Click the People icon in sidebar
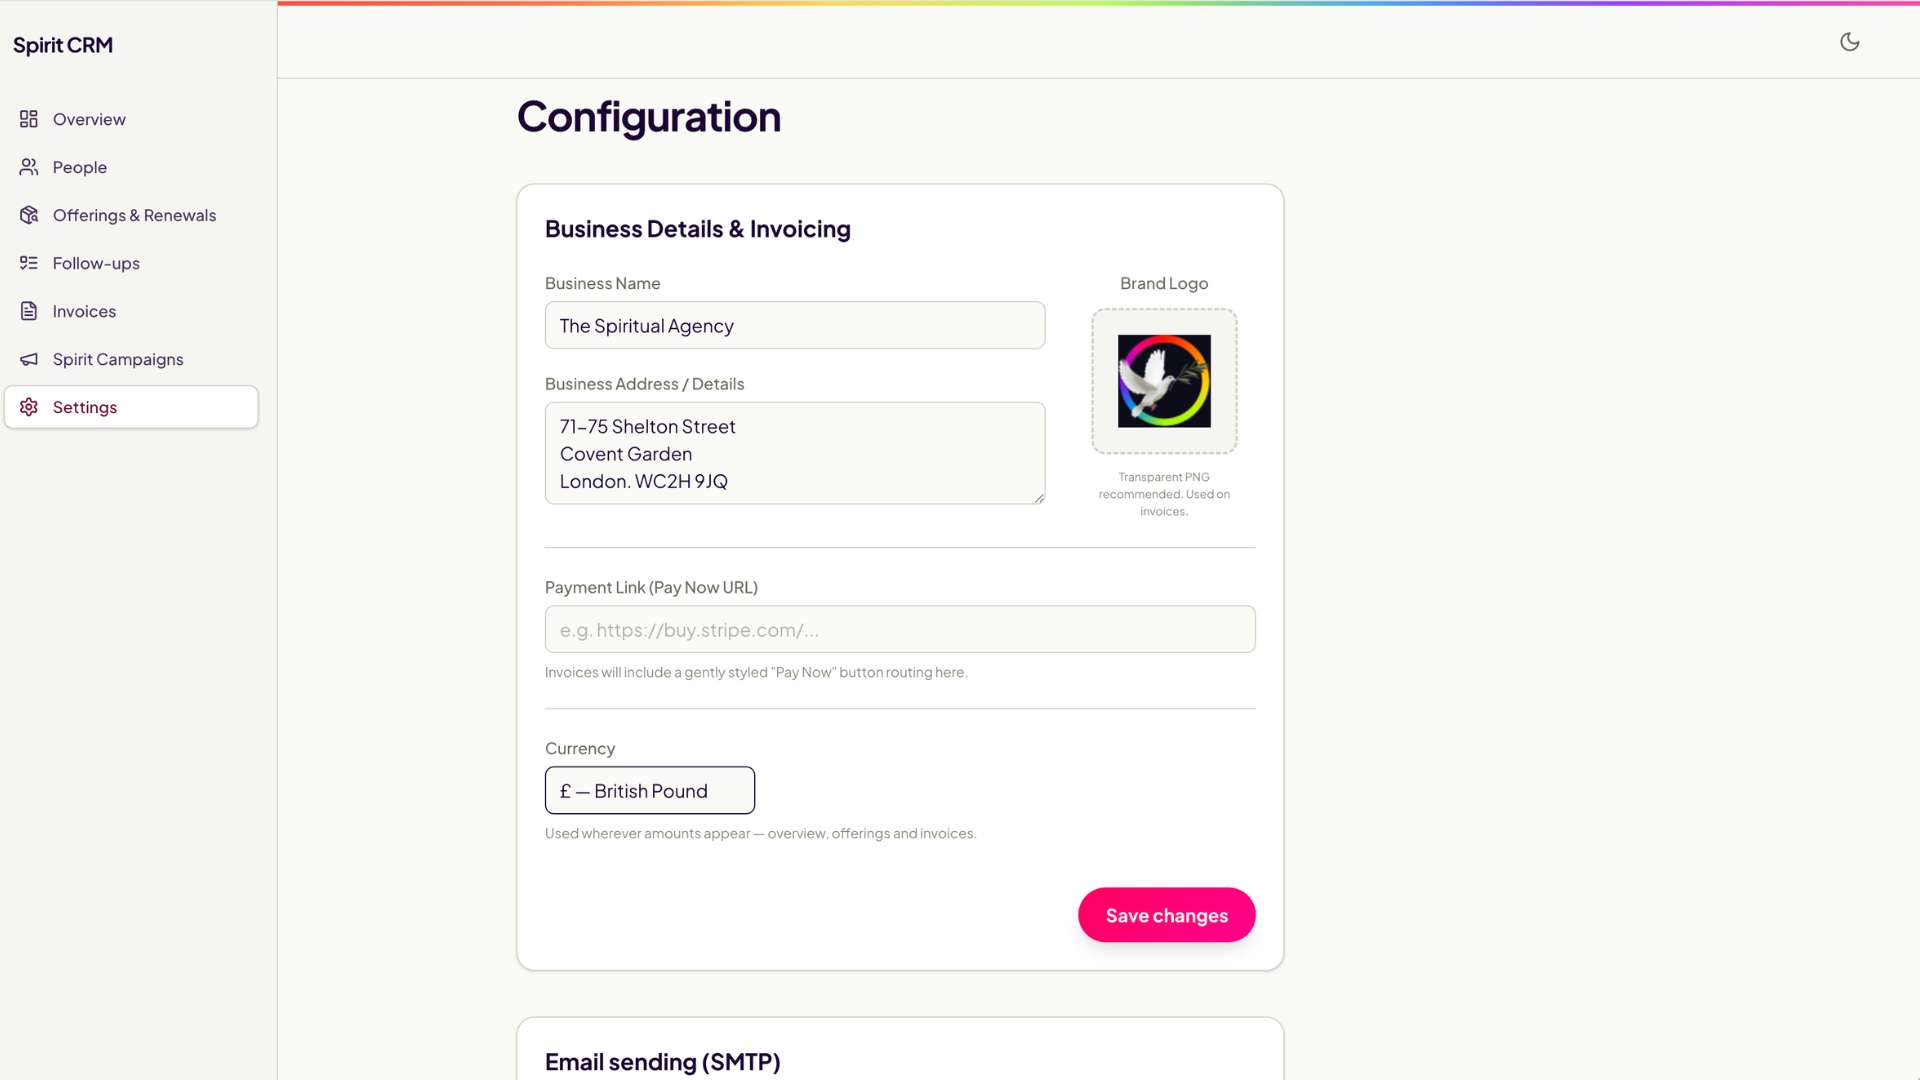The image size is (1920, 1080). 29,167
